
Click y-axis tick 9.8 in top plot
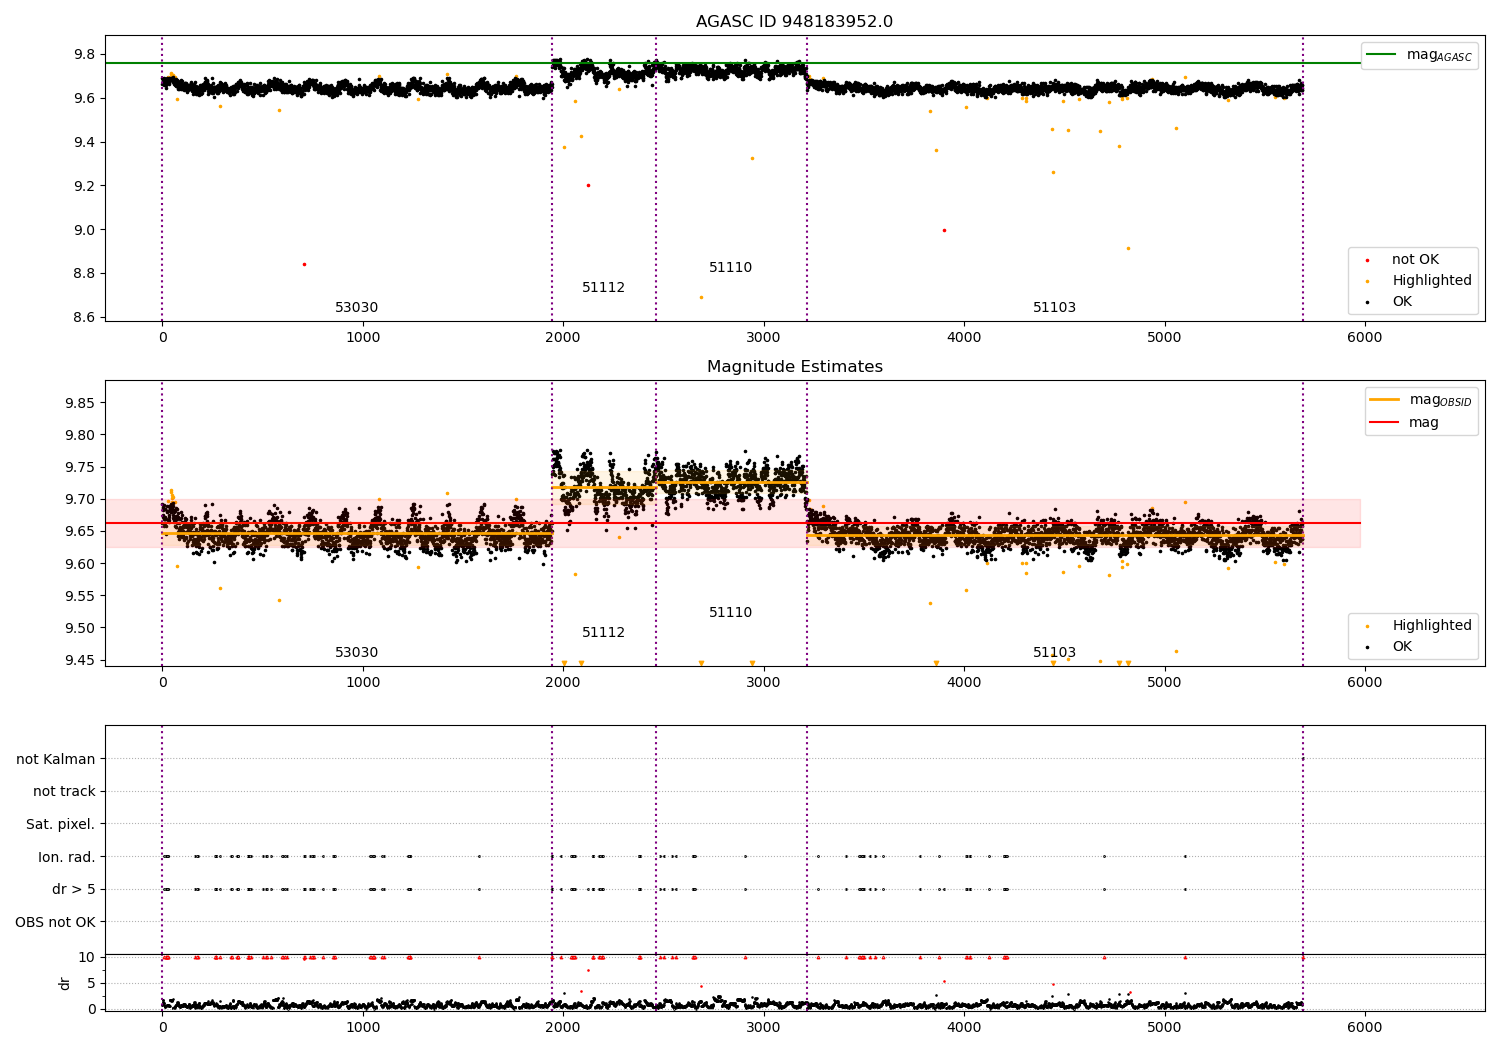[x=84, y=54]
